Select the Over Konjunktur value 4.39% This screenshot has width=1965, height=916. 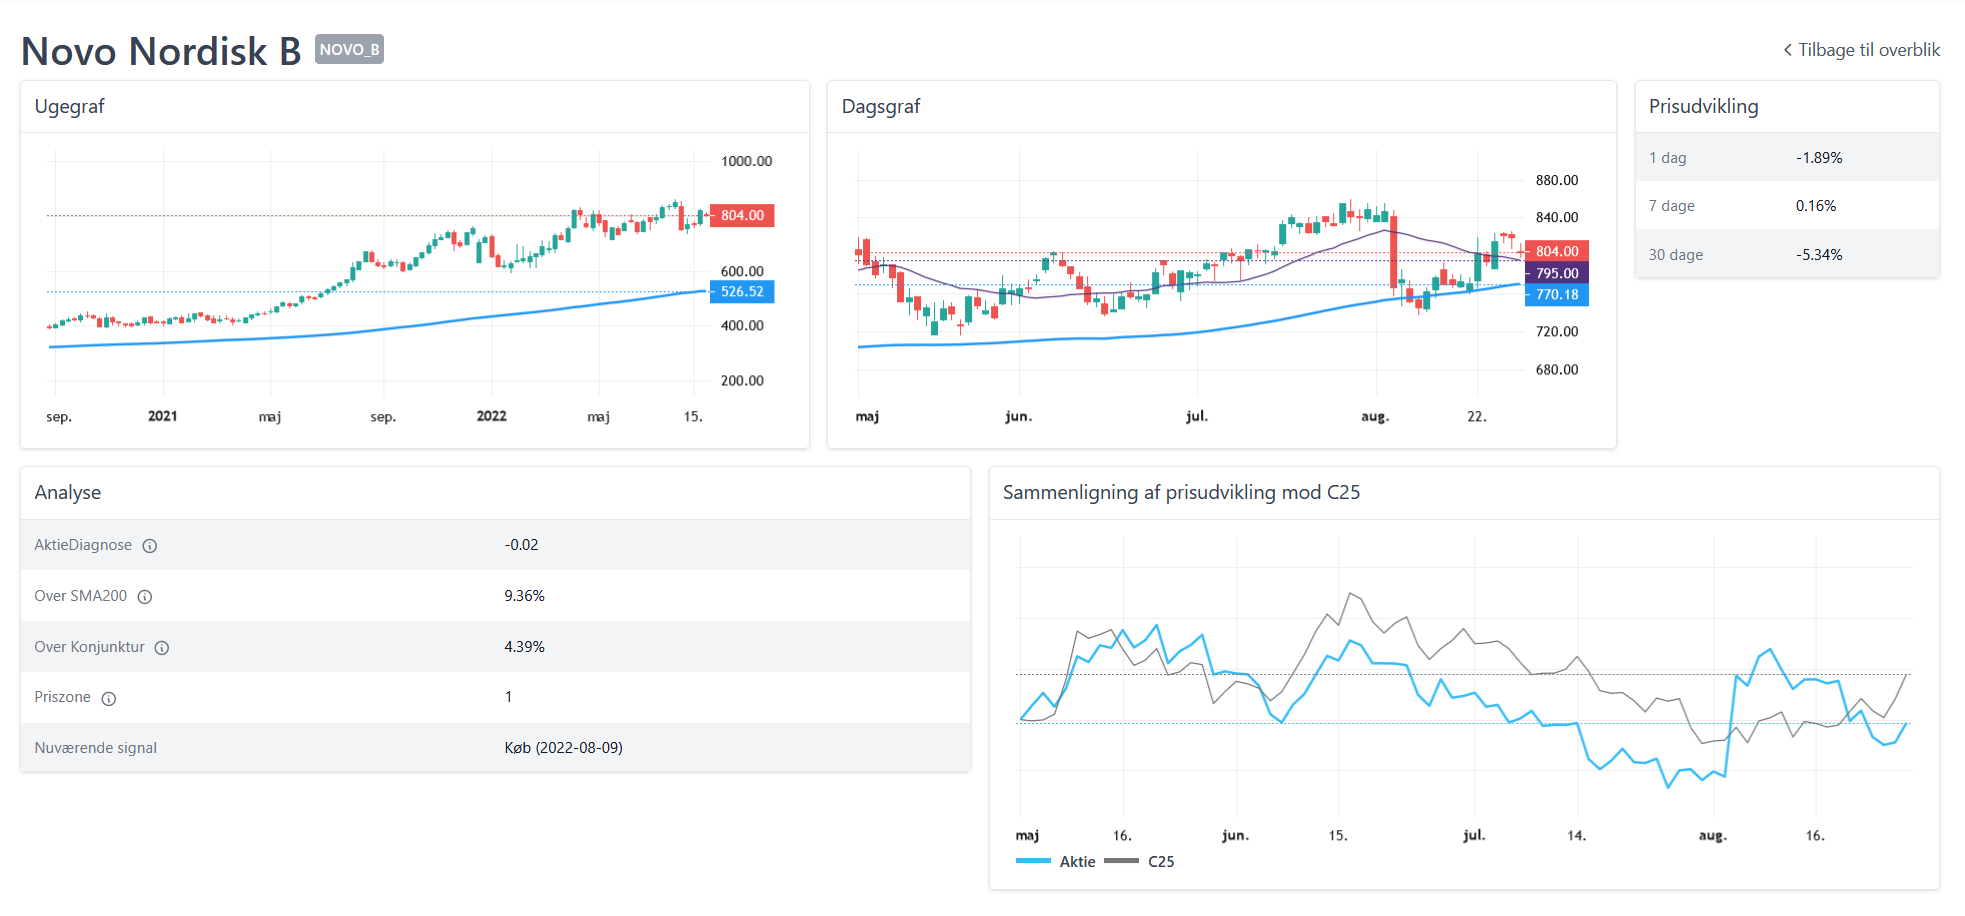(524, 647)
